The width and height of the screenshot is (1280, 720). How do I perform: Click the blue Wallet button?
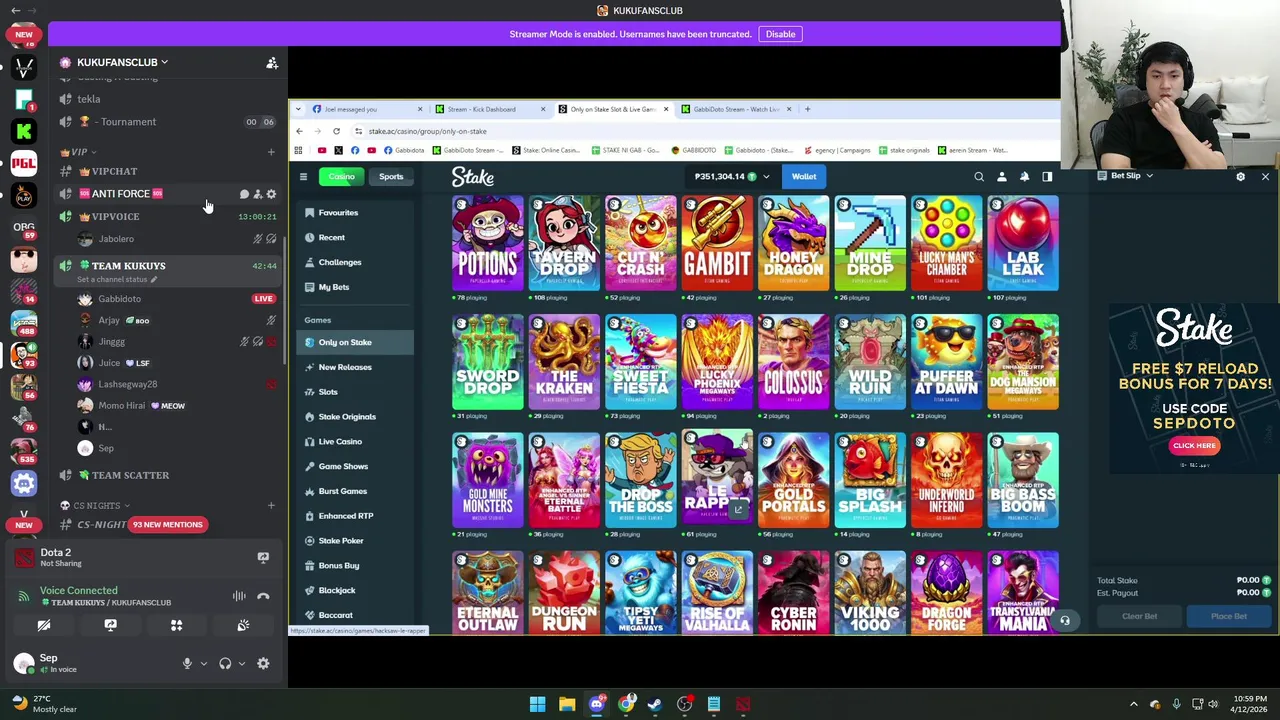coord(804,177)
